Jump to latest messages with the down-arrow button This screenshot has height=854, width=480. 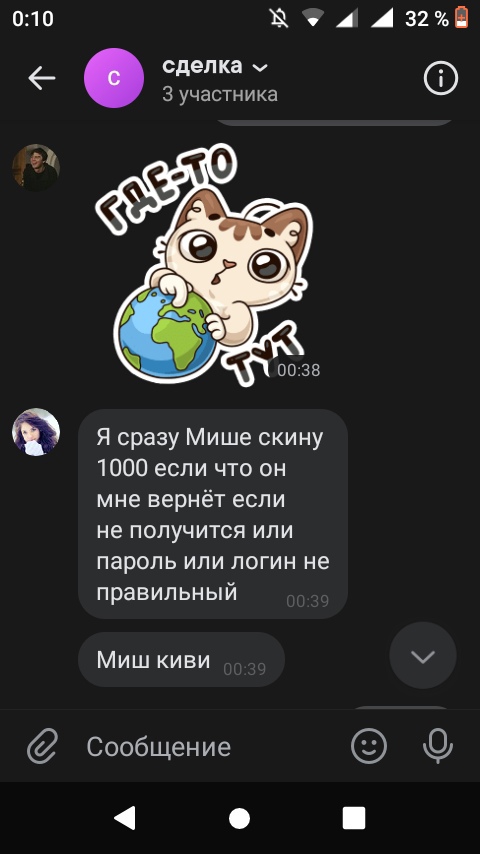[423, 656]
